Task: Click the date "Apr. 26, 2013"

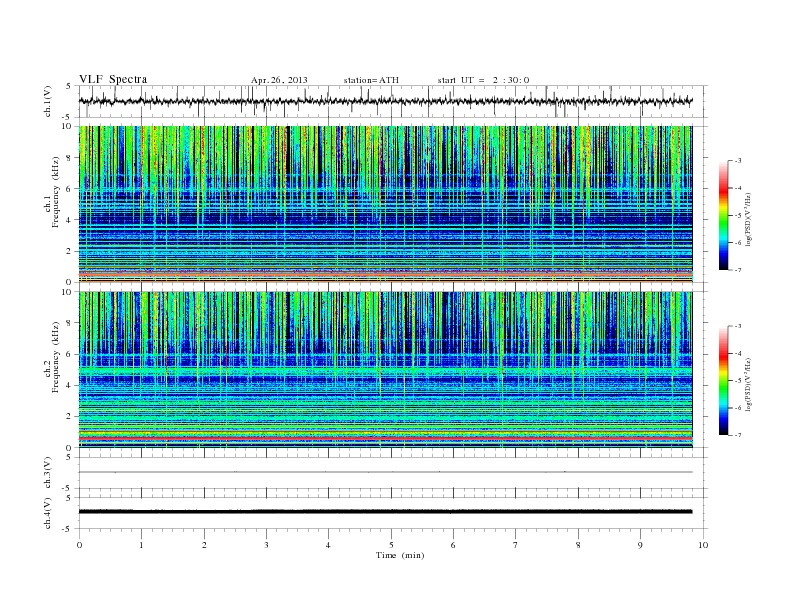Action: pyautogui.click(x=279, y=80)
